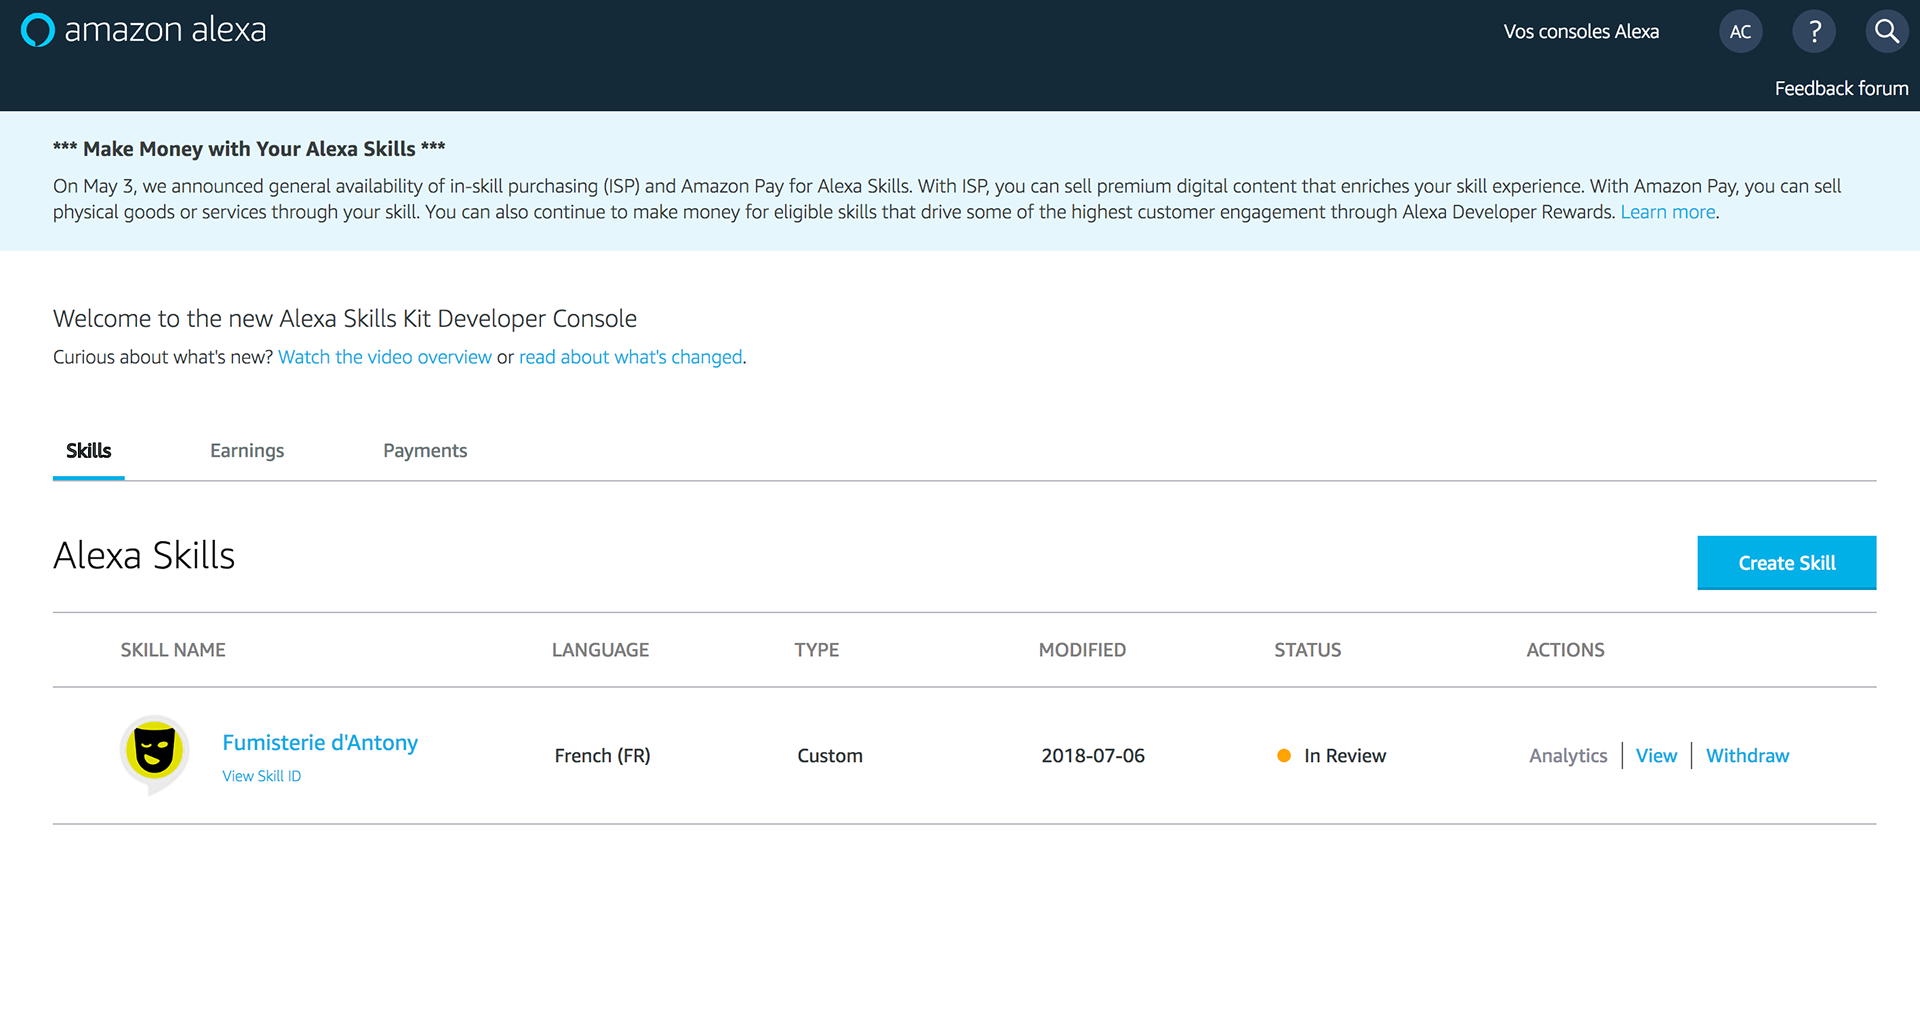Click the In Review status text
The width and height of the screenshot is (1920, 1020).
[x=1345, y=756]
